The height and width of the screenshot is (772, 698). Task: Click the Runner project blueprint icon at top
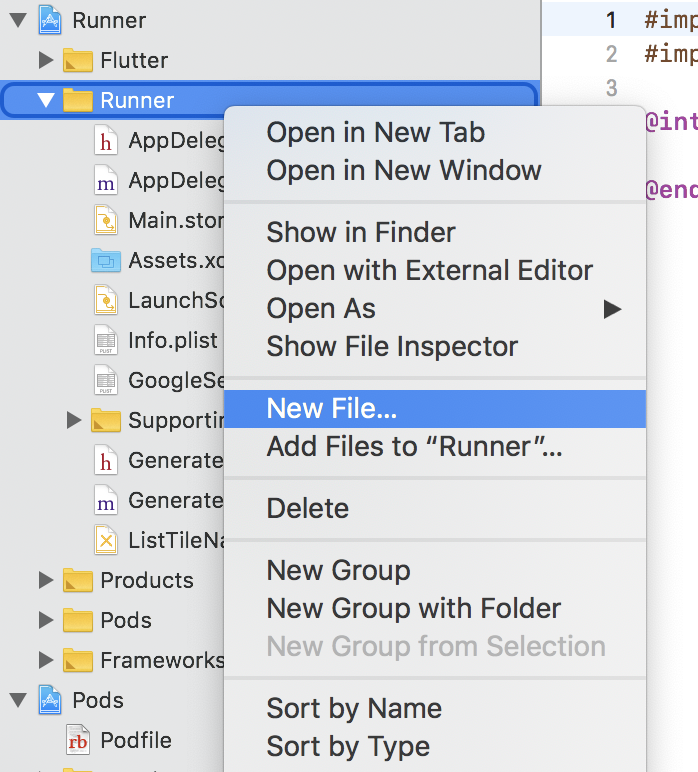tap(49, 20)
